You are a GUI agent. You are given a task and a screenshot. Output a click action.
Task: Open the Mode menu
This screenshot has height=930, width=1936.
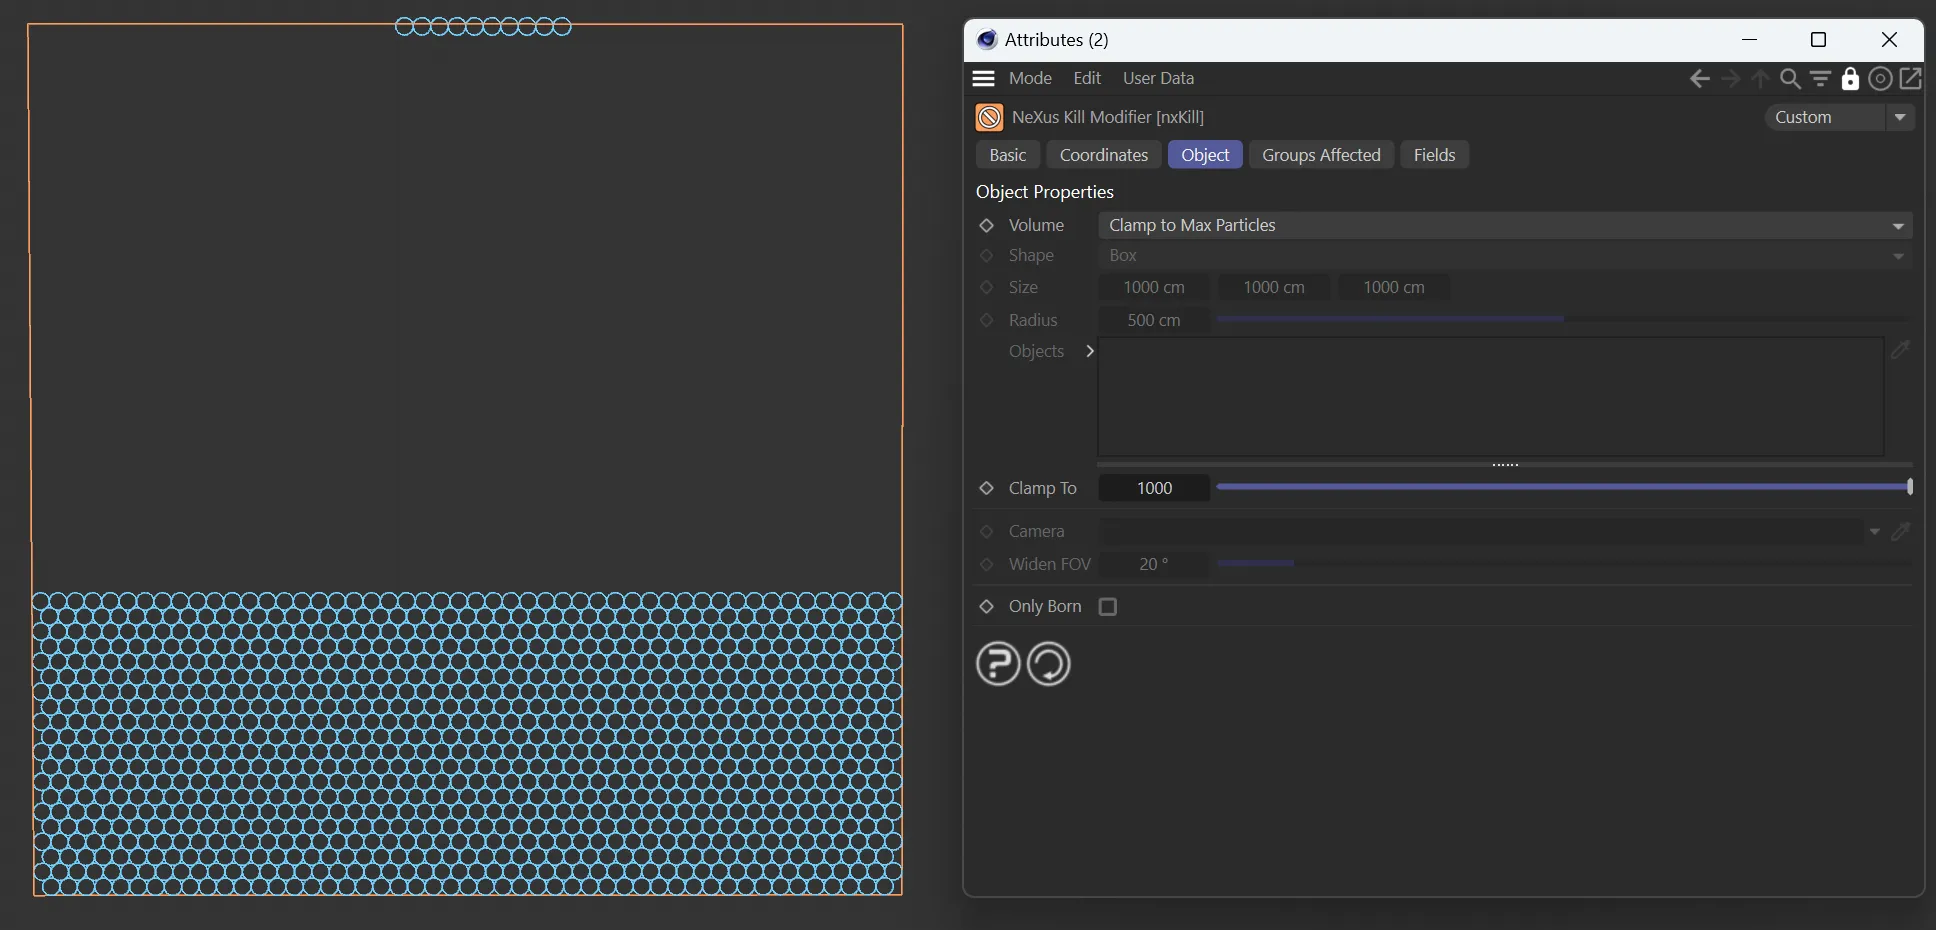point(1029,78)
